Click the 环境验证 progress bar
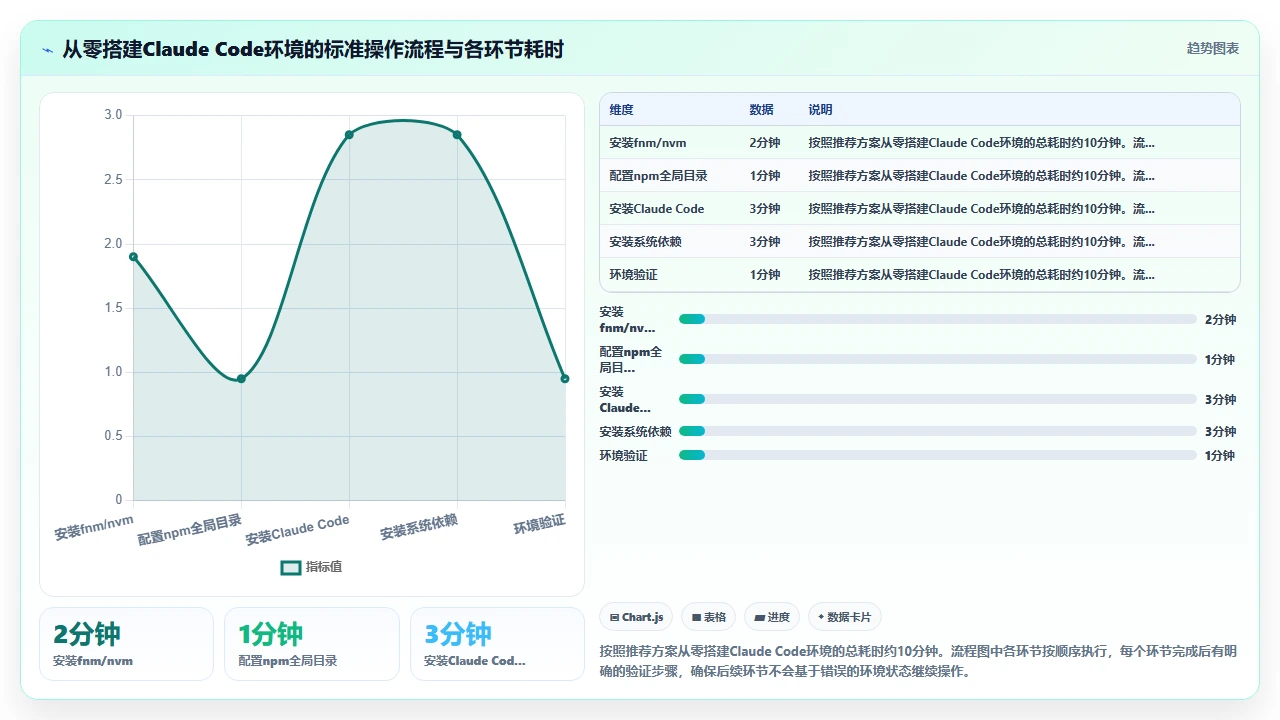1280x720 pixels. pos(938,455)
